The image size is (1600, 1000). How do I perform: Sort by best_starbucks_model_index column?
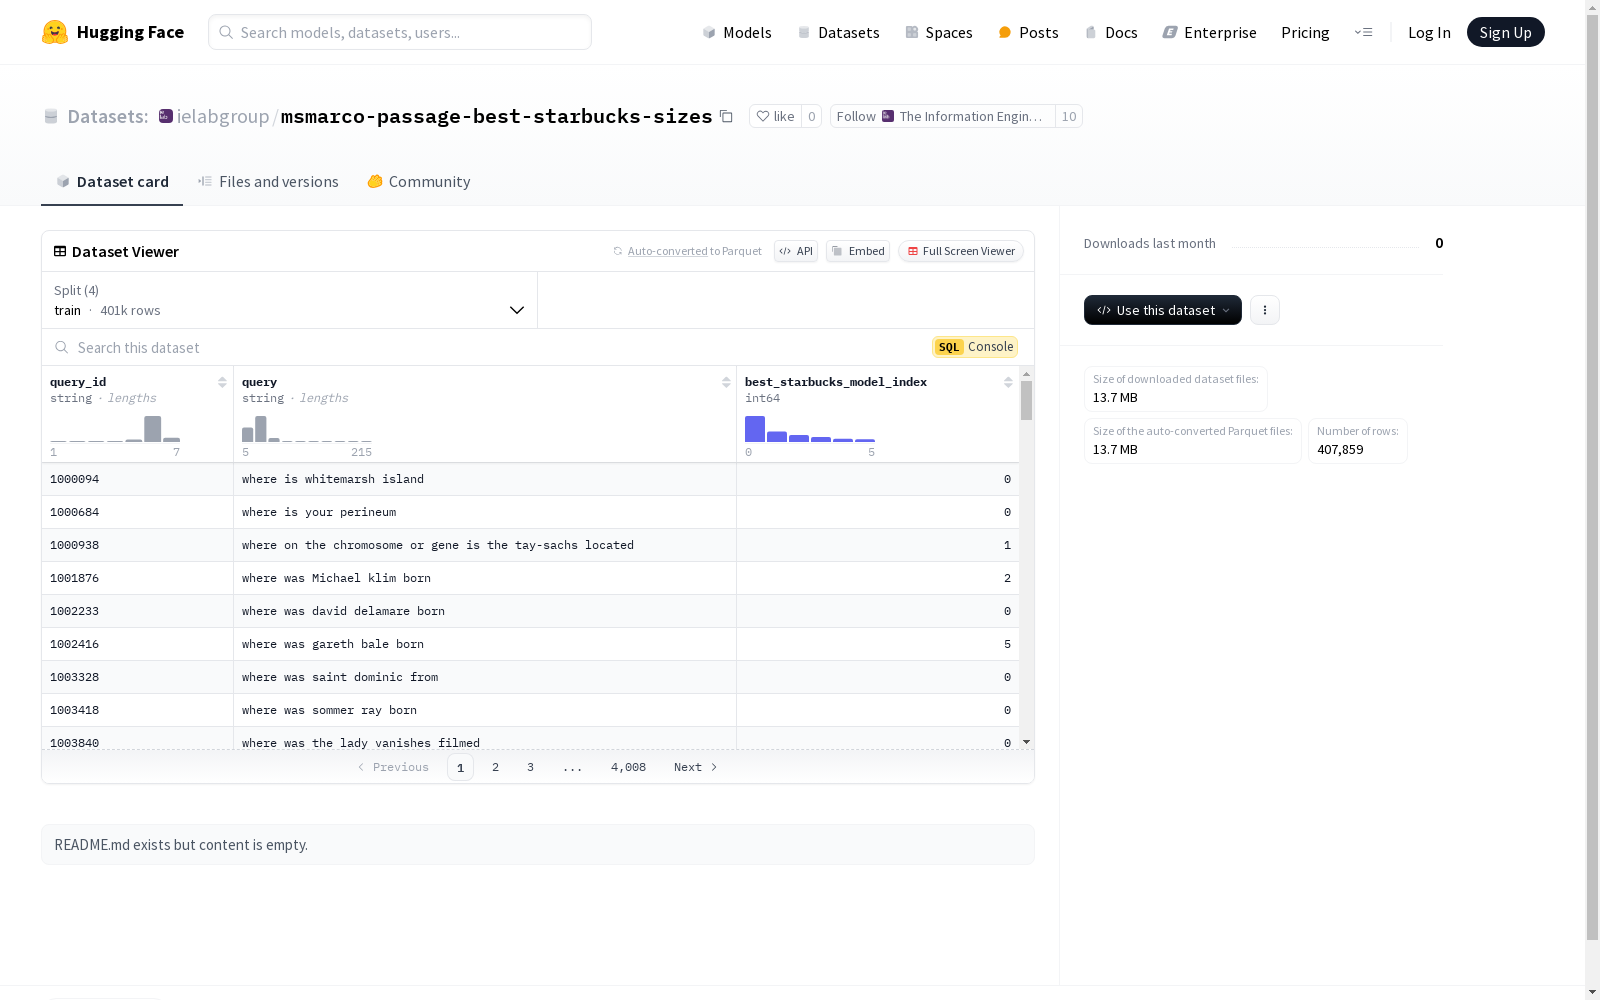coord(1008,382)
